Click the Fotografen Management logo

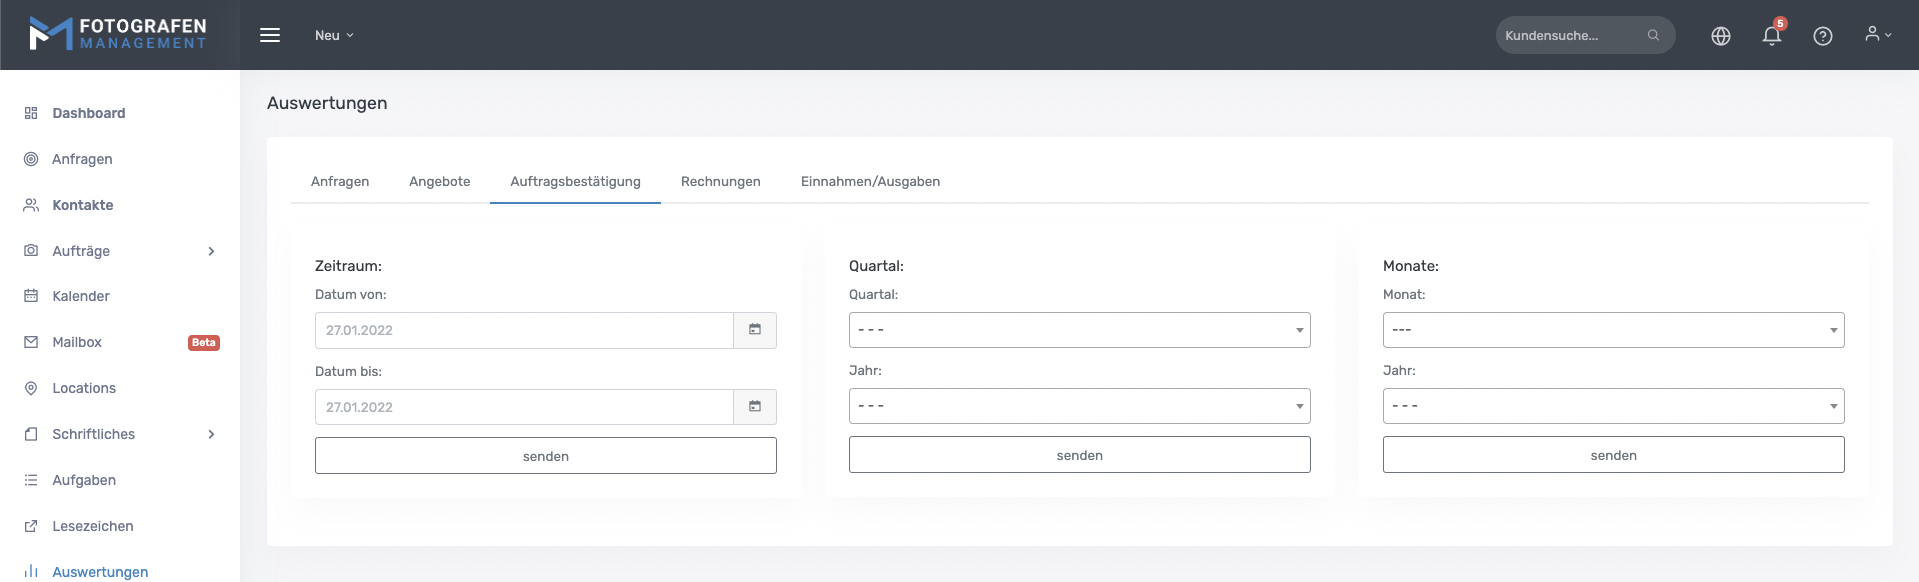pos(118,34)
